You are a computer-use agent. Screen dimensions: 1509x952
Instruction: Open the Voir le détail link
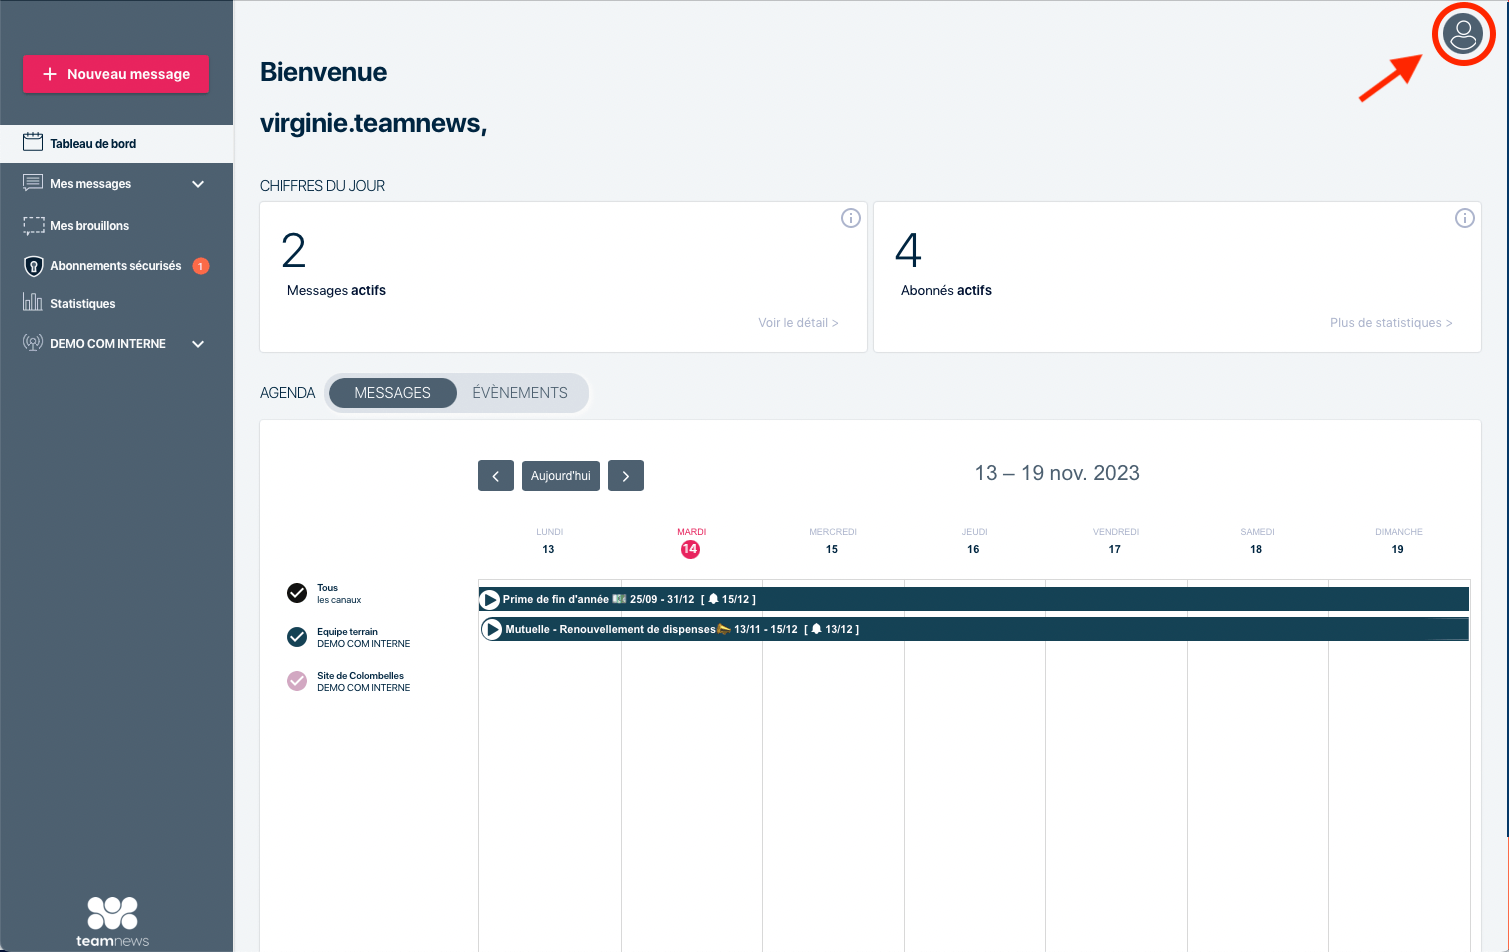797,323
